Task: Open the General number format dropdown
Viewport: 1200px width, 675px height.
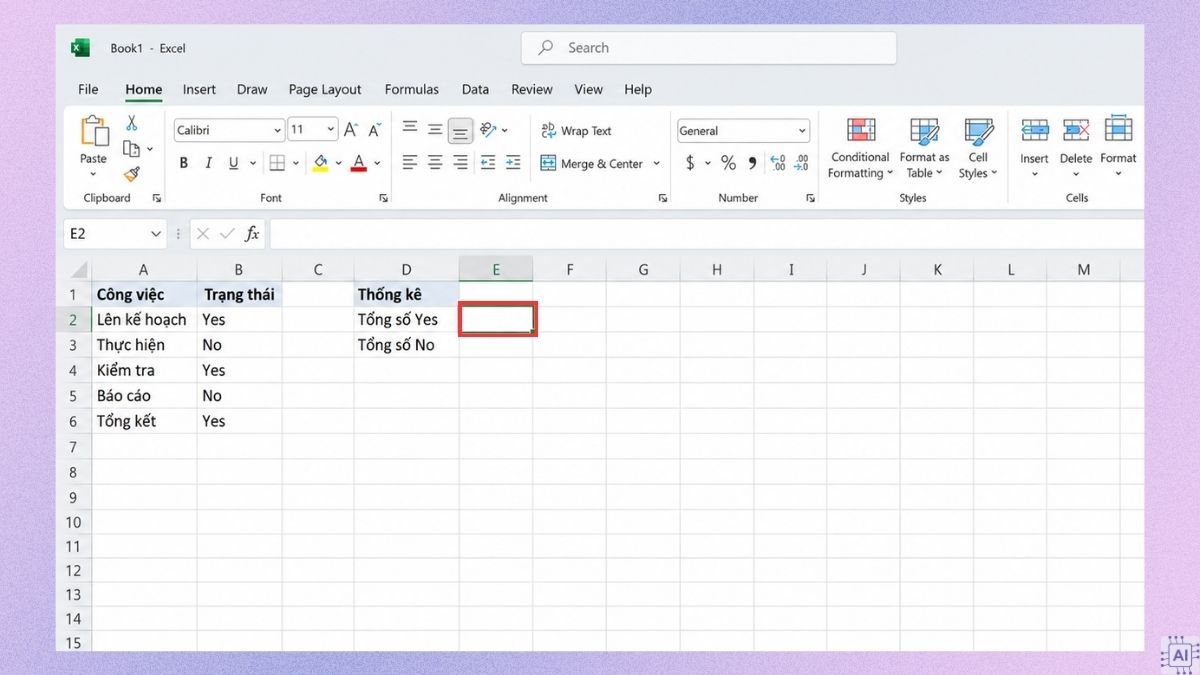Action: click(x=802, y=131)
